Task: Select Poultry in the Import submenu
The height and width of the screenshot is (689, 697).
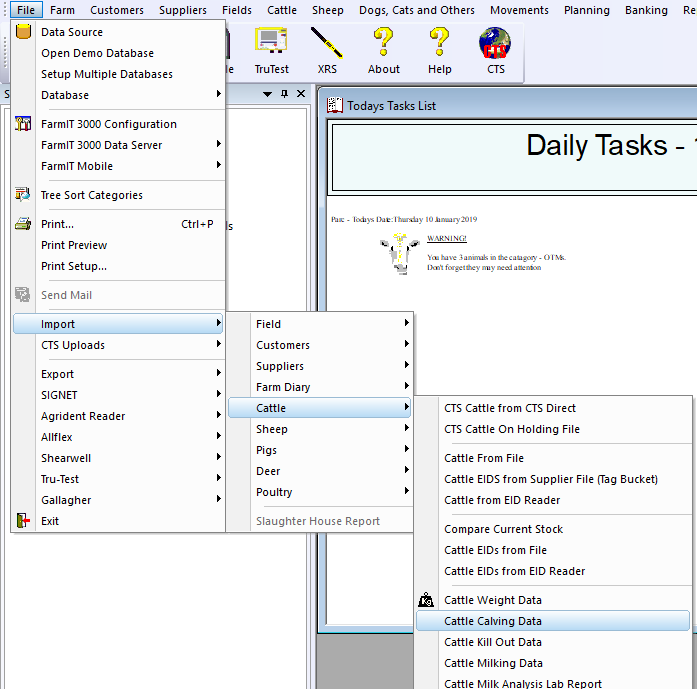Action: [320, 492]
